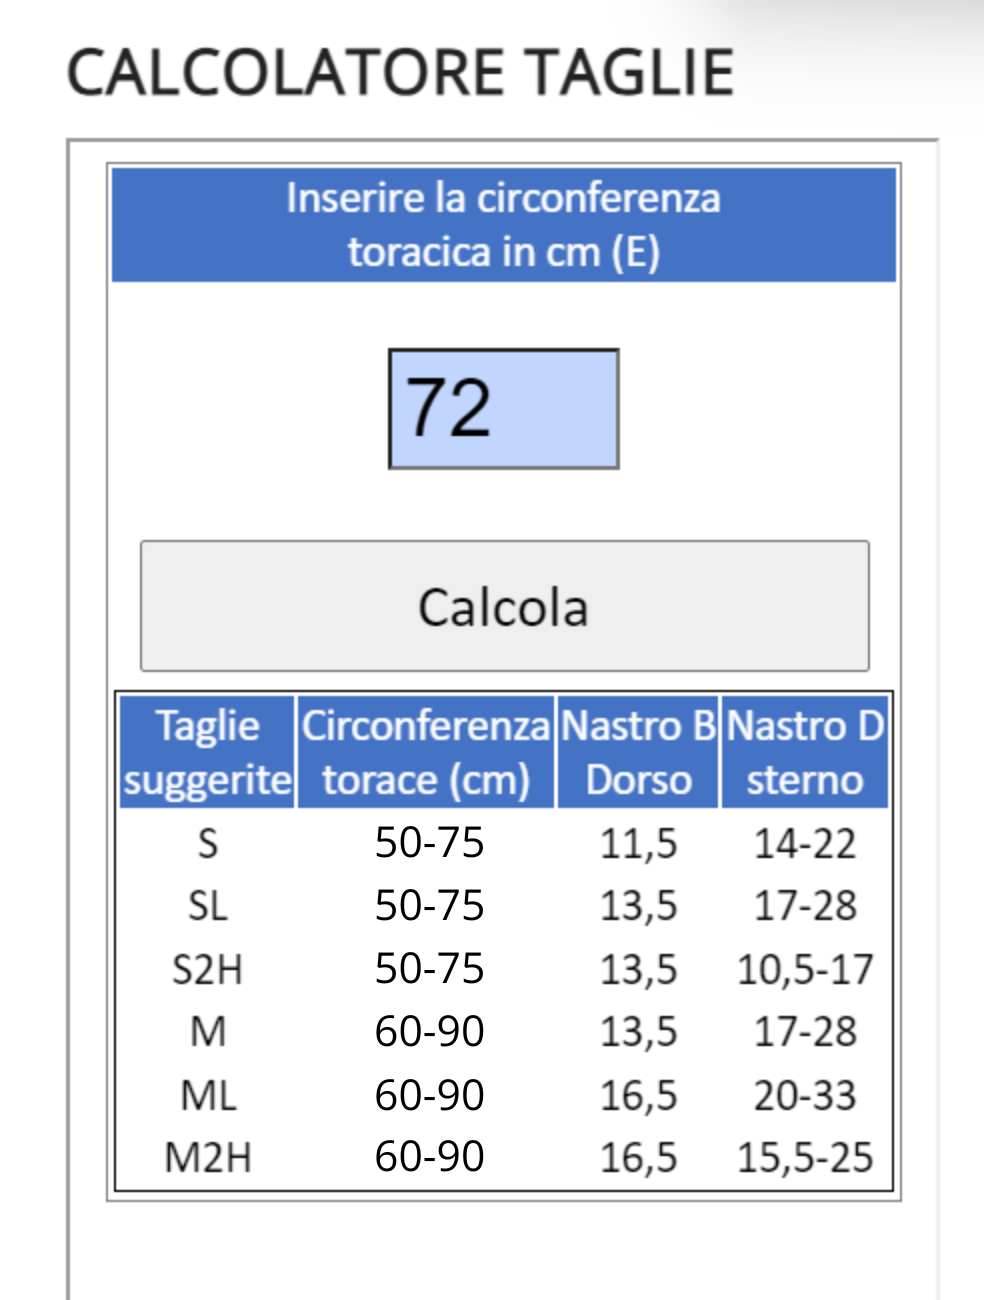Select the 10,5-17 sterno value
984x1300 pixels.
pos(805,969)
